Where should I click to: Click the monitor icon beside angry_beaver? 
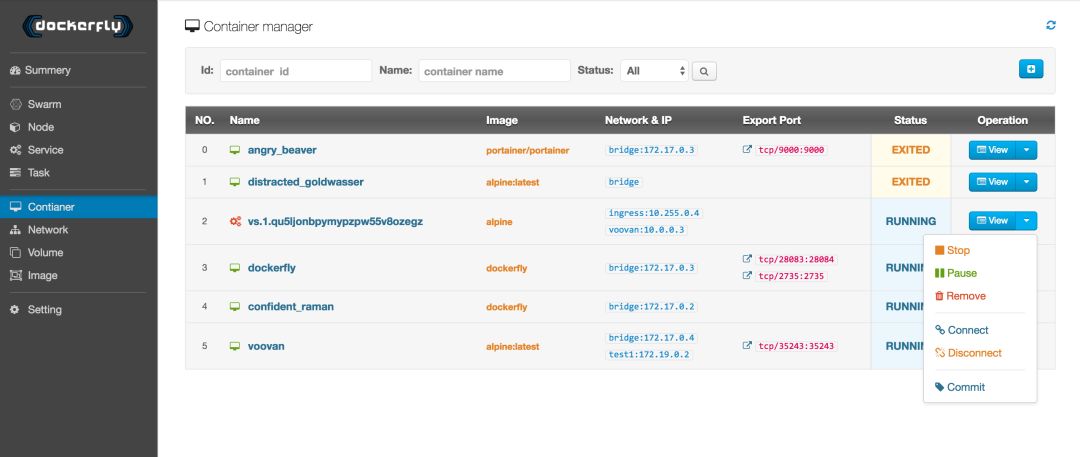235,150
